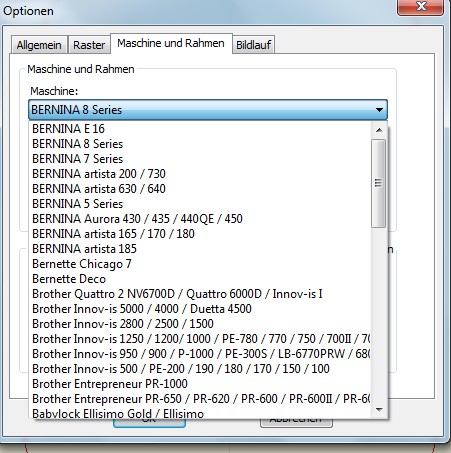Switch to the Bildlauf tab
The image size is (451, 453).
click(x=254, y=45)
